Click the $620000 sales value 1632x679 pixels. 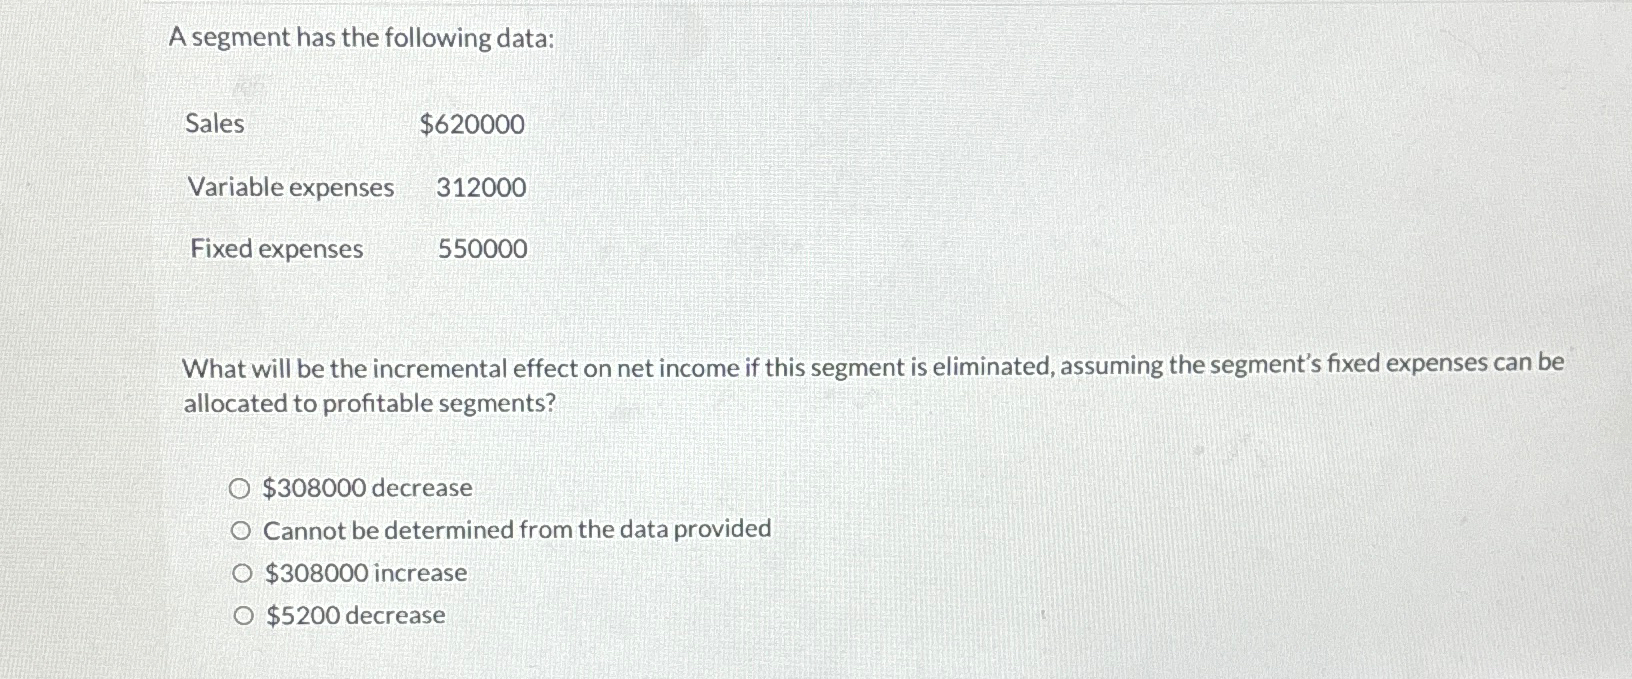tap(473, 124)
